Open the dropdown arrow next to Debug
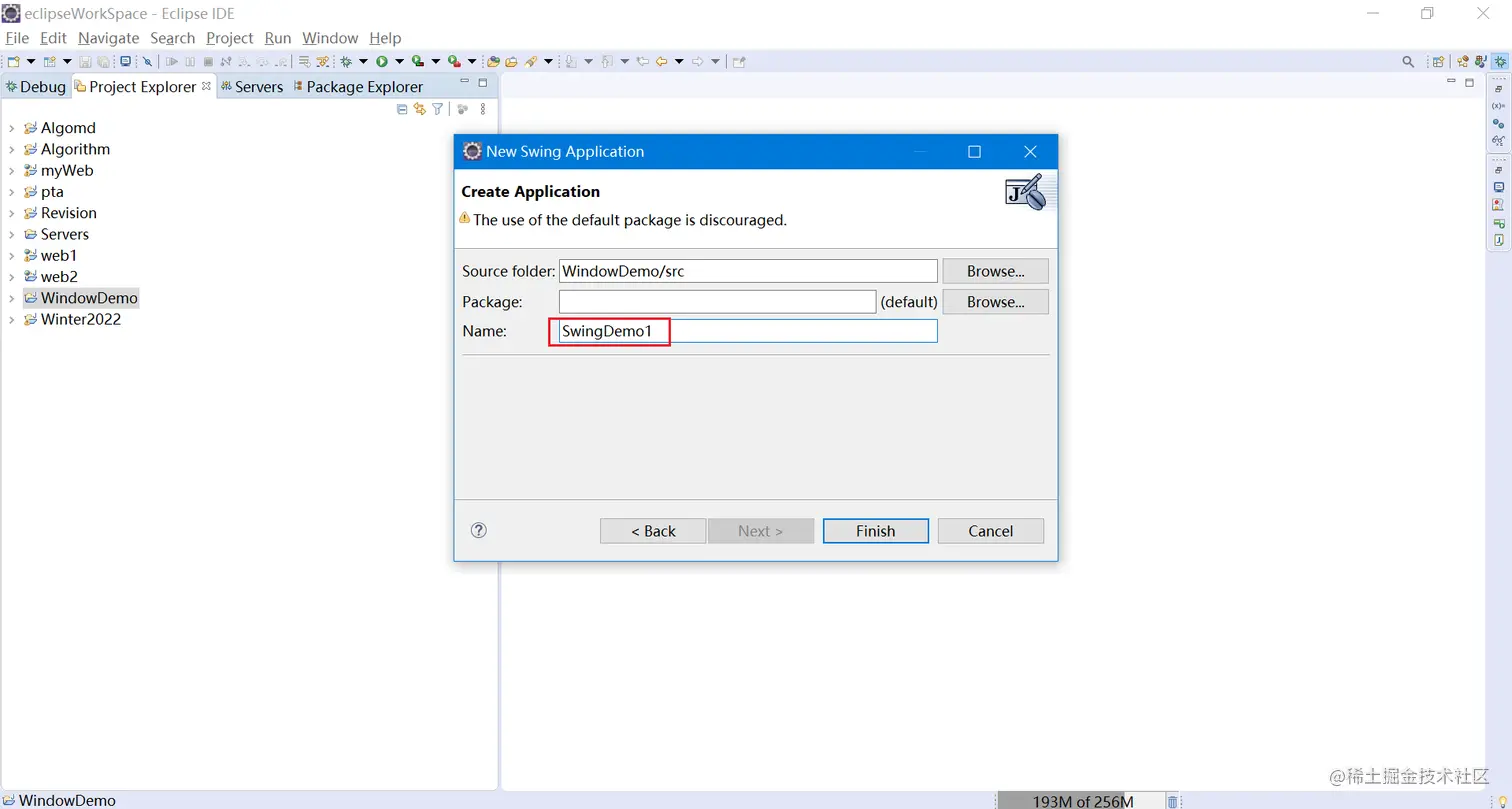Screen dimensions: 1512x809 pyautogui.click(x=362, y=61)
